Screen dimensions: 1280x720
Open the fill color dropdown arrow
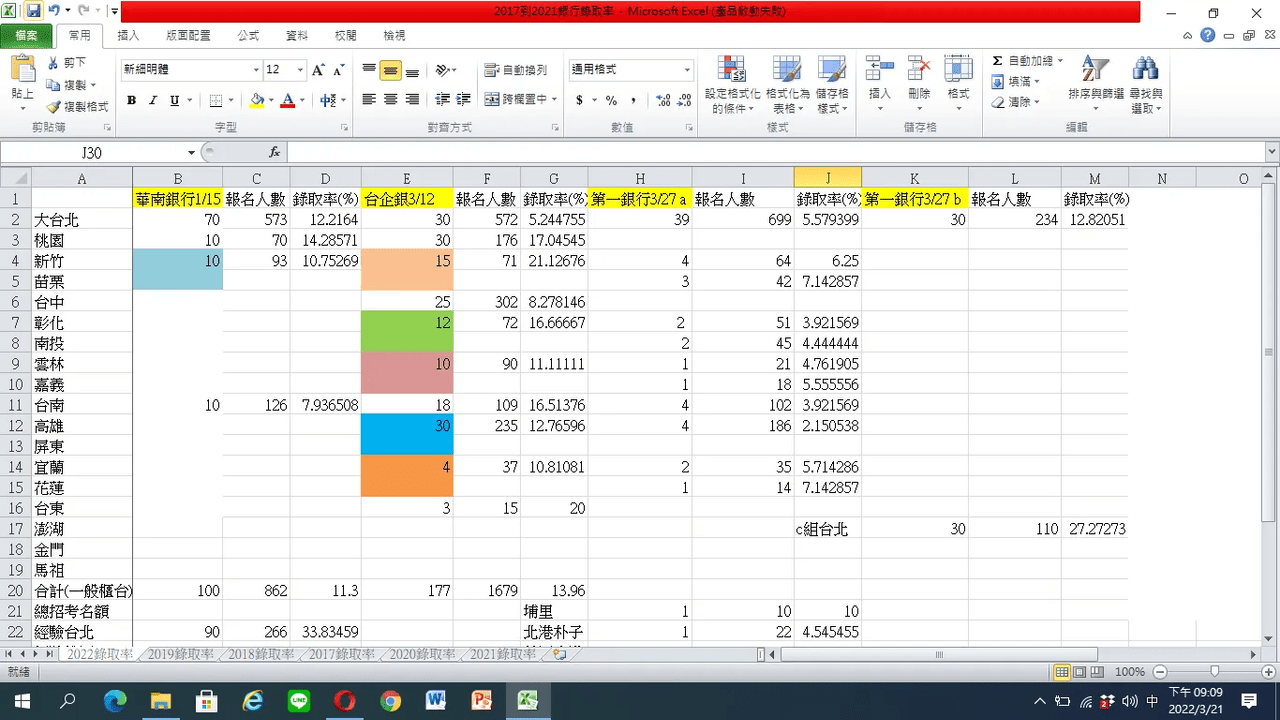(x=271, y=100)
